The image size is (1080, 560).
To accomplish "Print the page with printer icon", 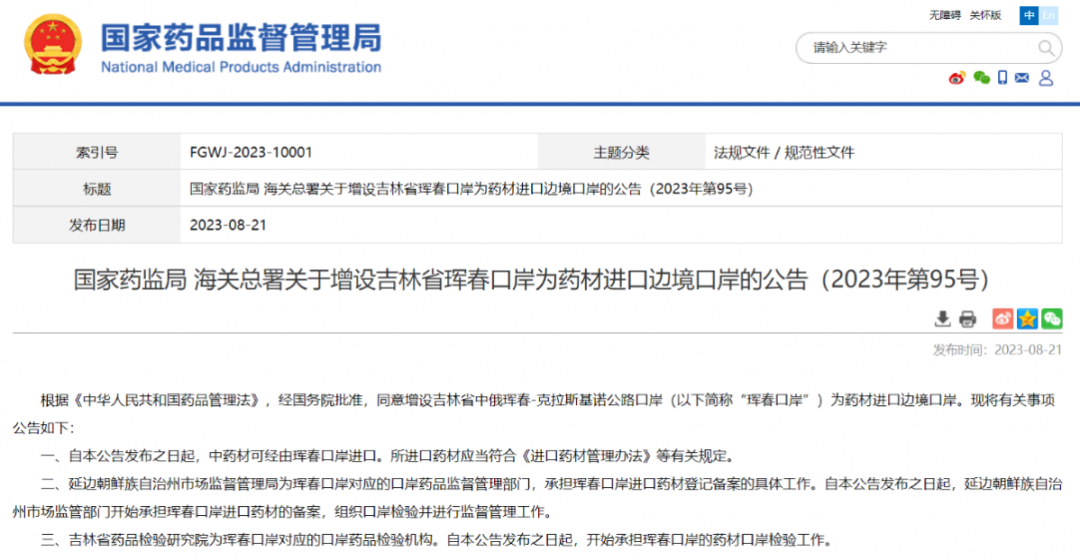I will [967, 319].
